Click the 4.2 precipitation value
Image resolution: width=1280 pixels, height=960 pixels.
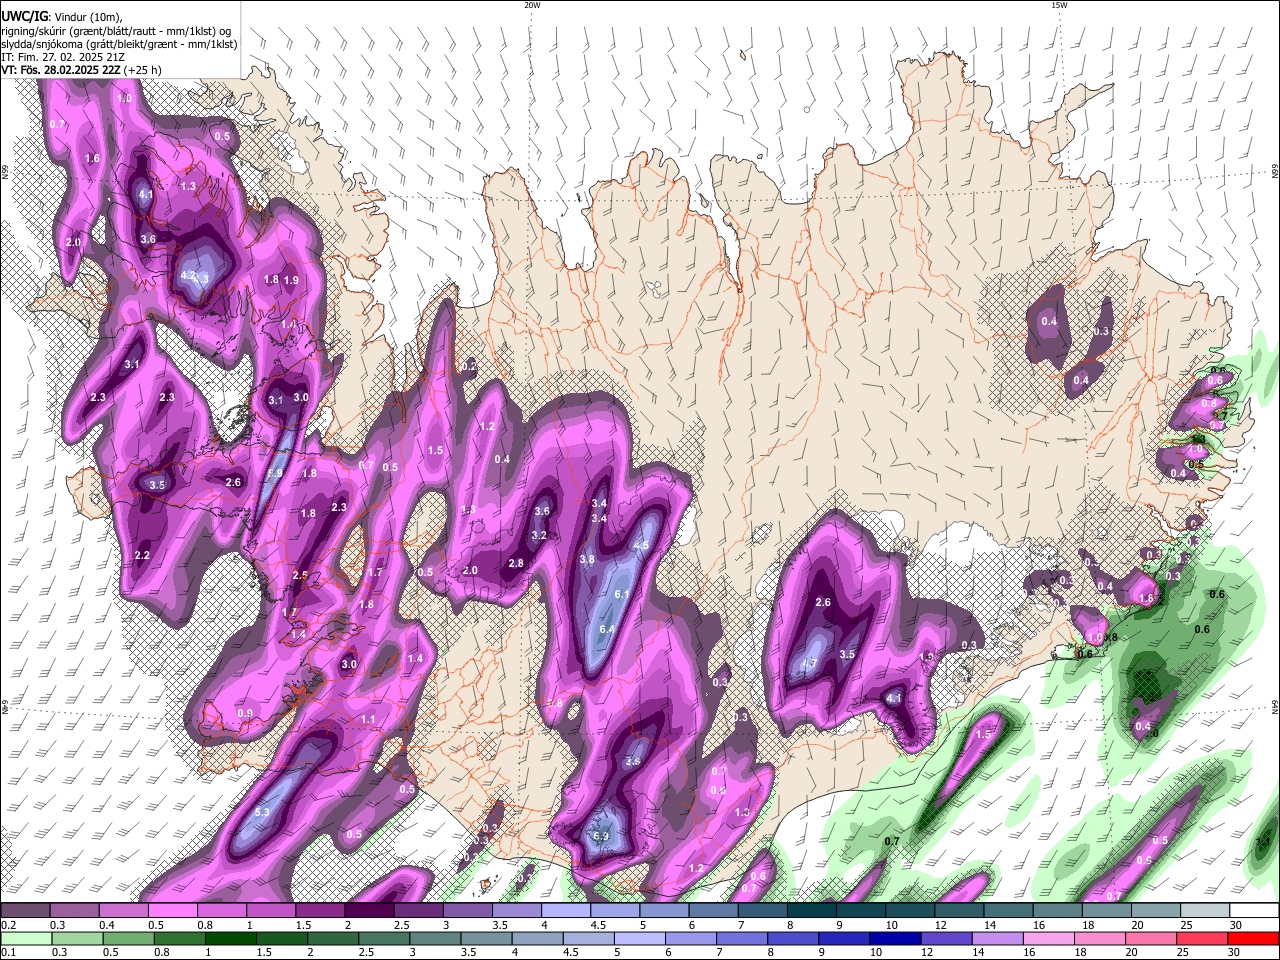pos(187,275)
